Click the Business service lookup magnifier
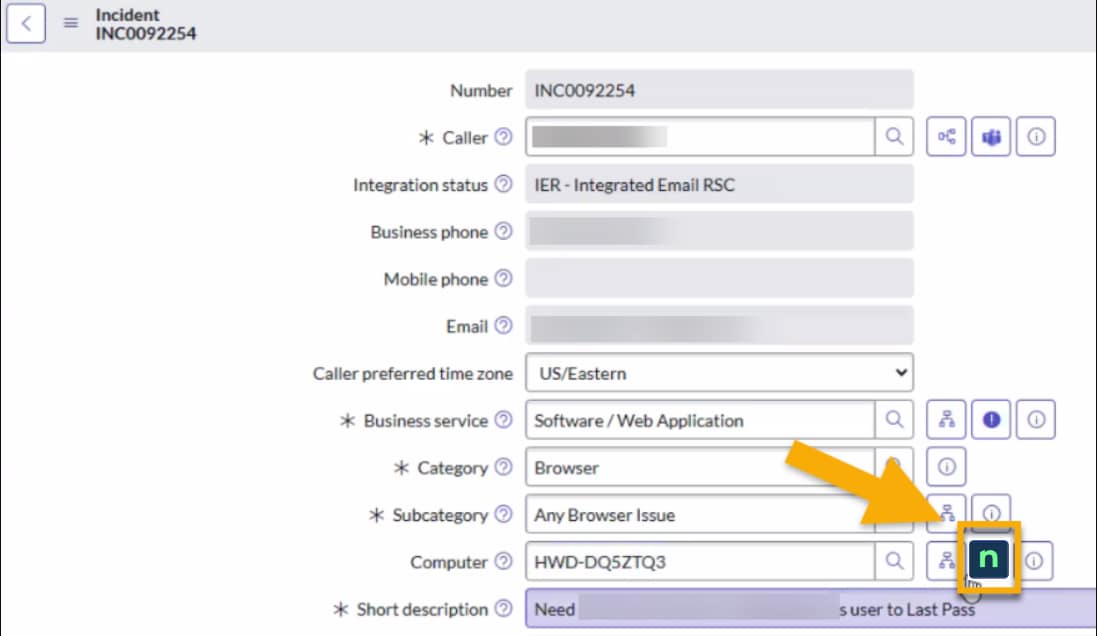 (x=894, y=421)
